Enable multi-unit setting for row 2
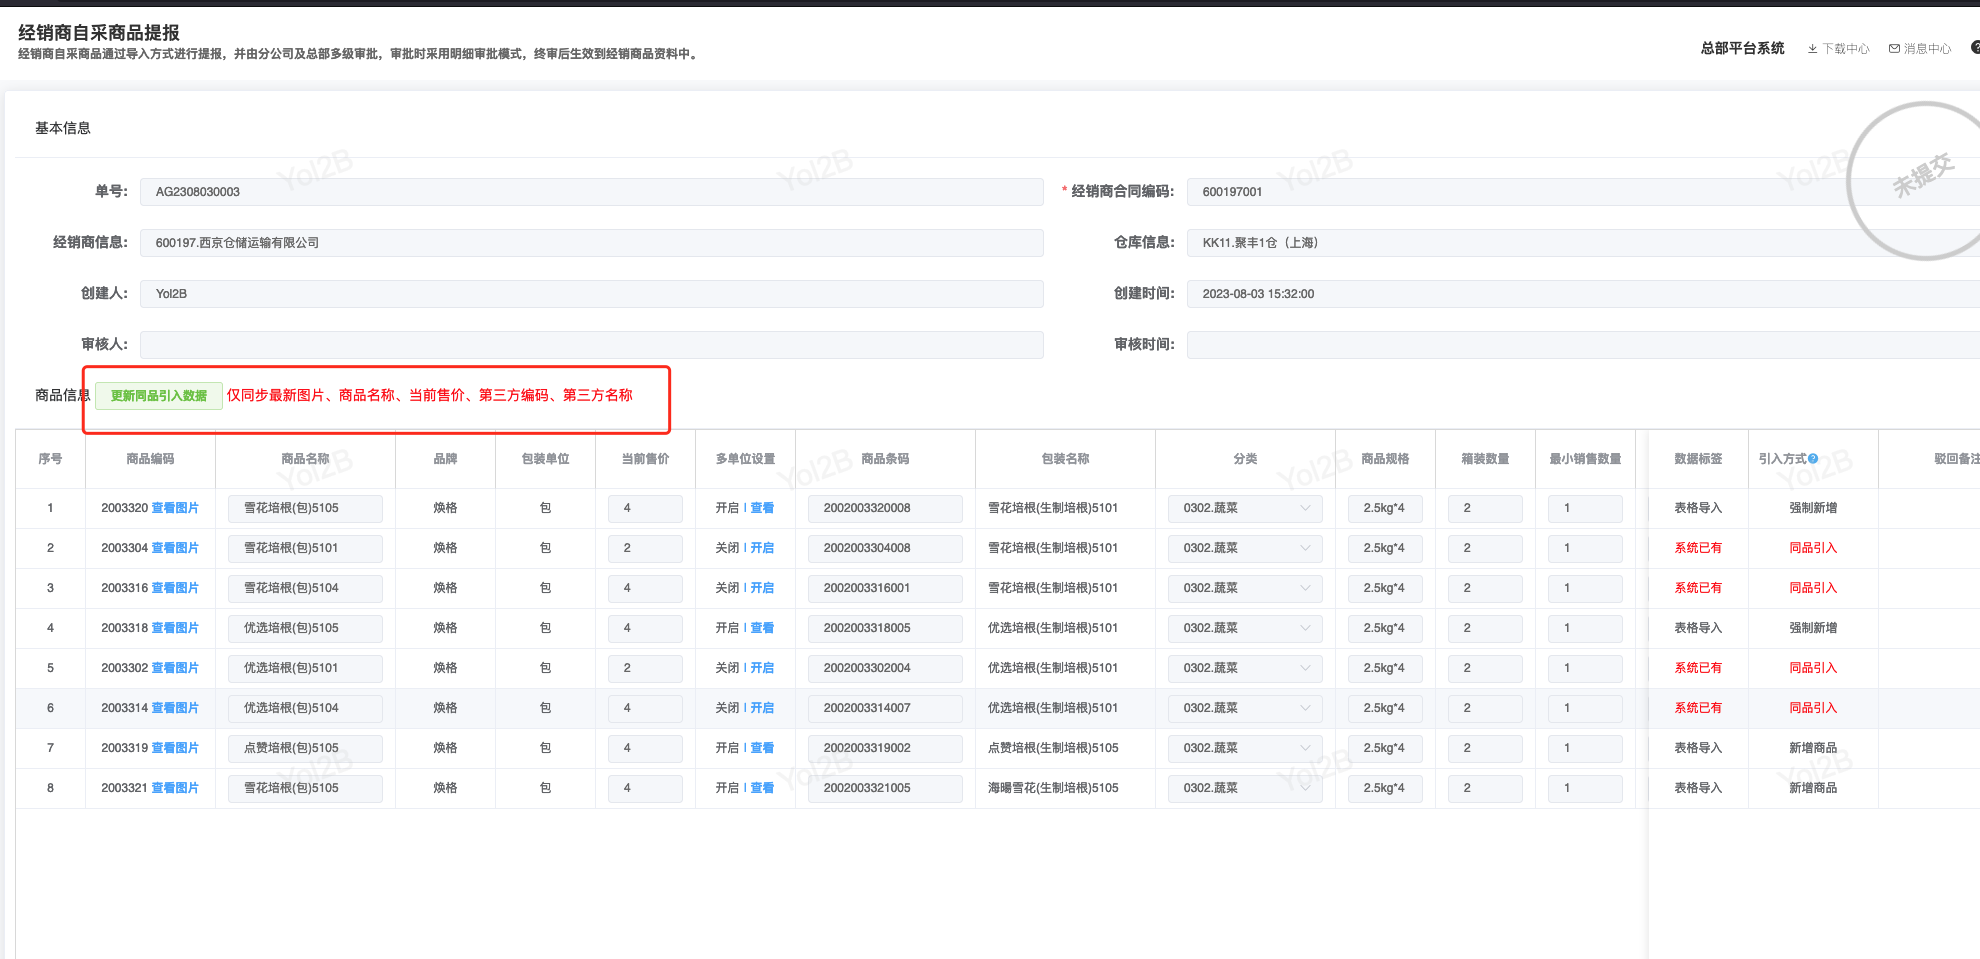Image resolution: width=1980 pixels, height=959 pixels. coord(762,548)
